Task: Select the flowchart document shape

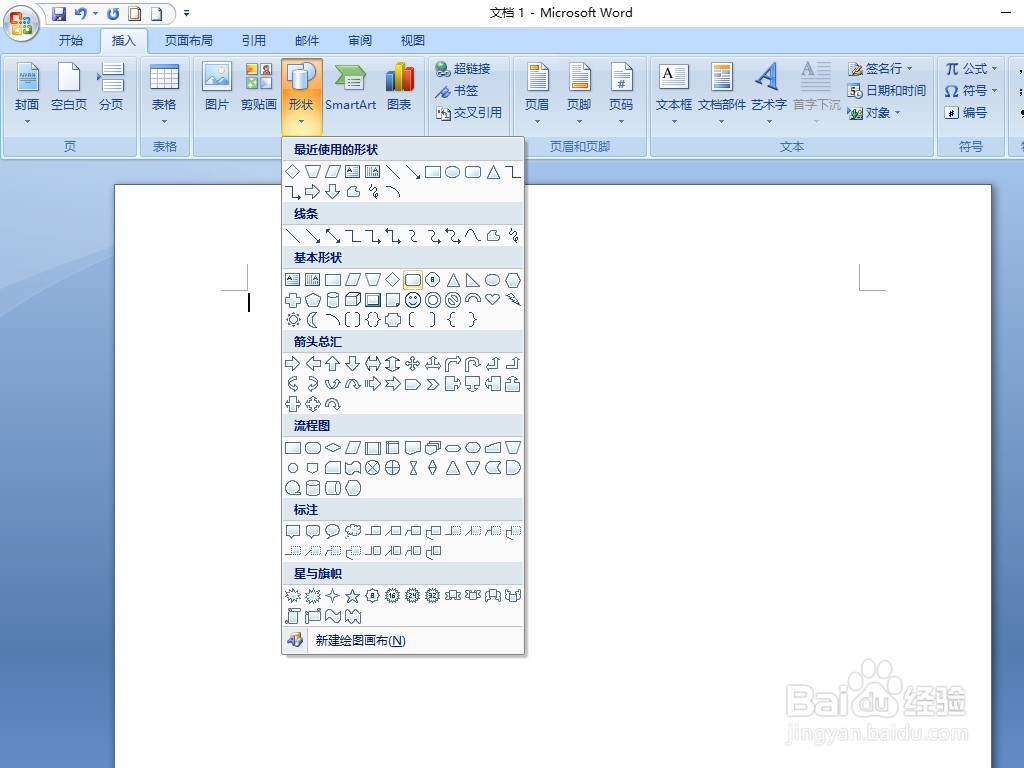Action: (413, 448)
